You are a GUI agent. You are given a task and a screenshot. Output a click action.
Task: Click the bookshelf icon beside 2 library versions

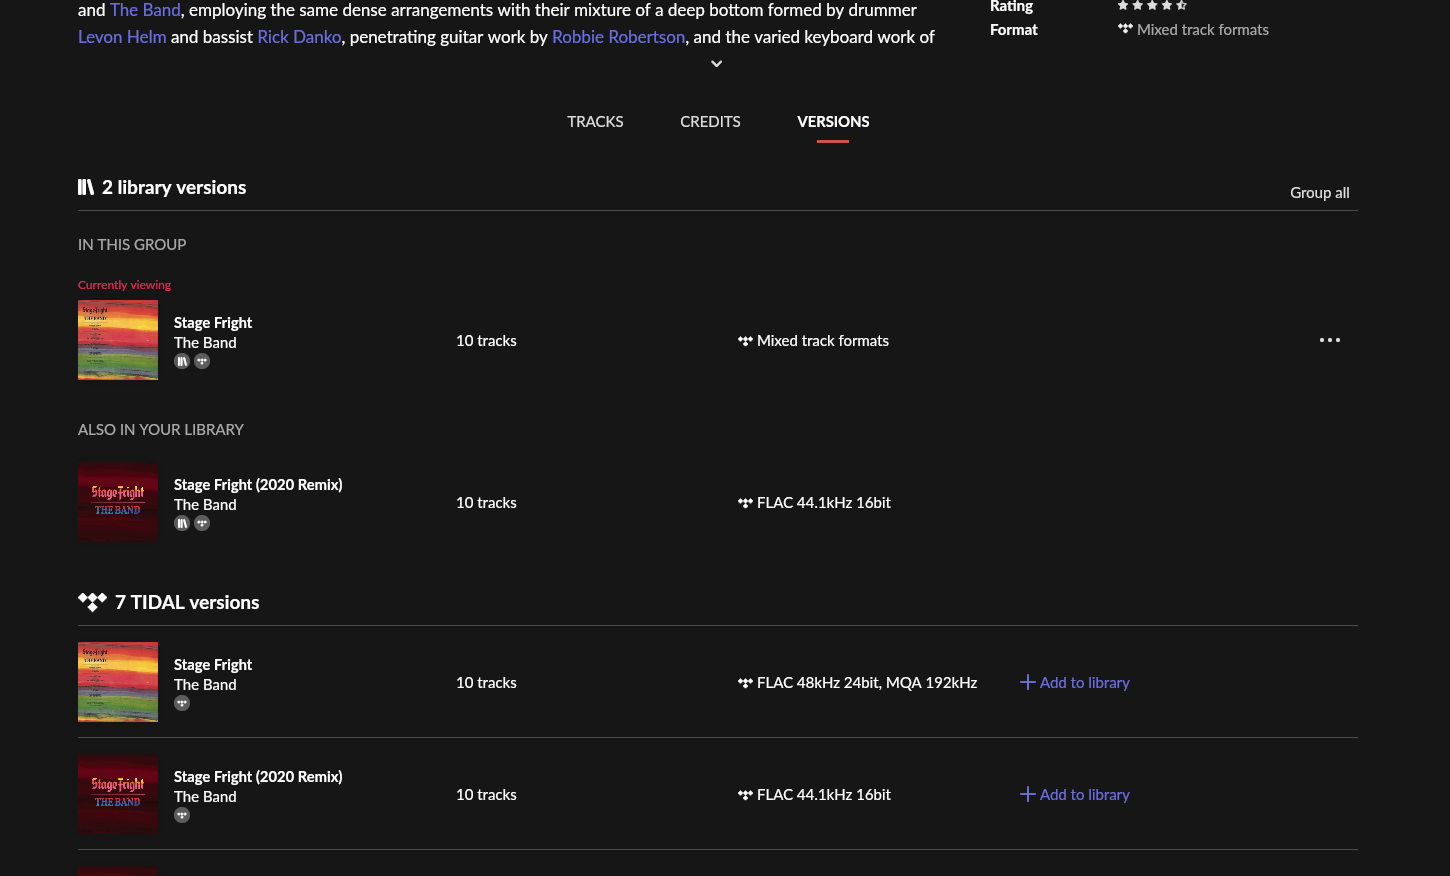(87, 187)
